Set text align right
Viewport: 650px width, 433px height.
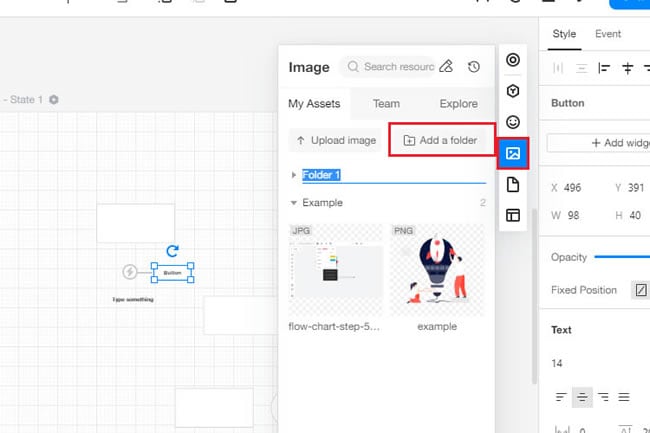pos(603,397)
